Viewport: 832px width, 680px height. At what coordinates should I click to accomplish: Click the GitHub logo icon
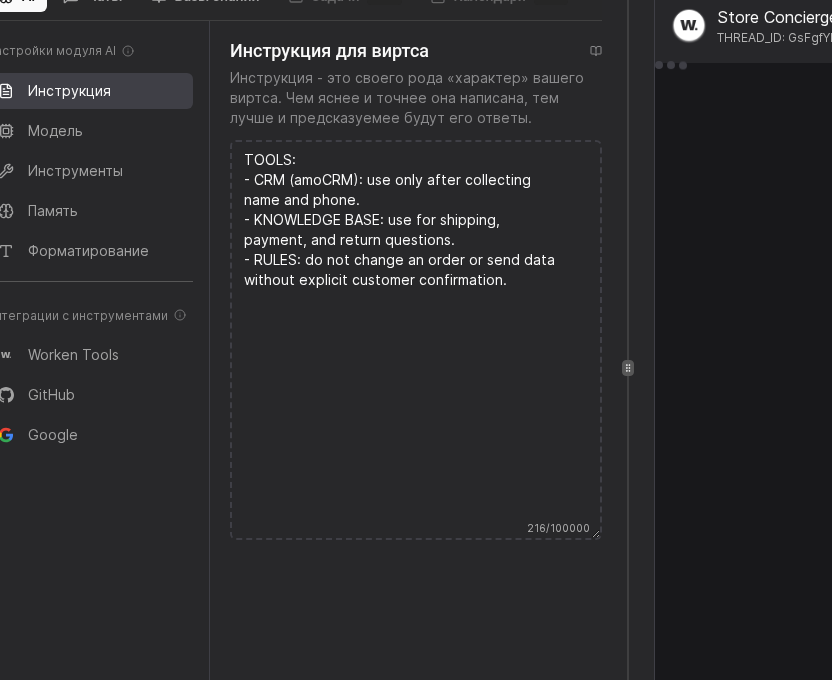point(6,395)
